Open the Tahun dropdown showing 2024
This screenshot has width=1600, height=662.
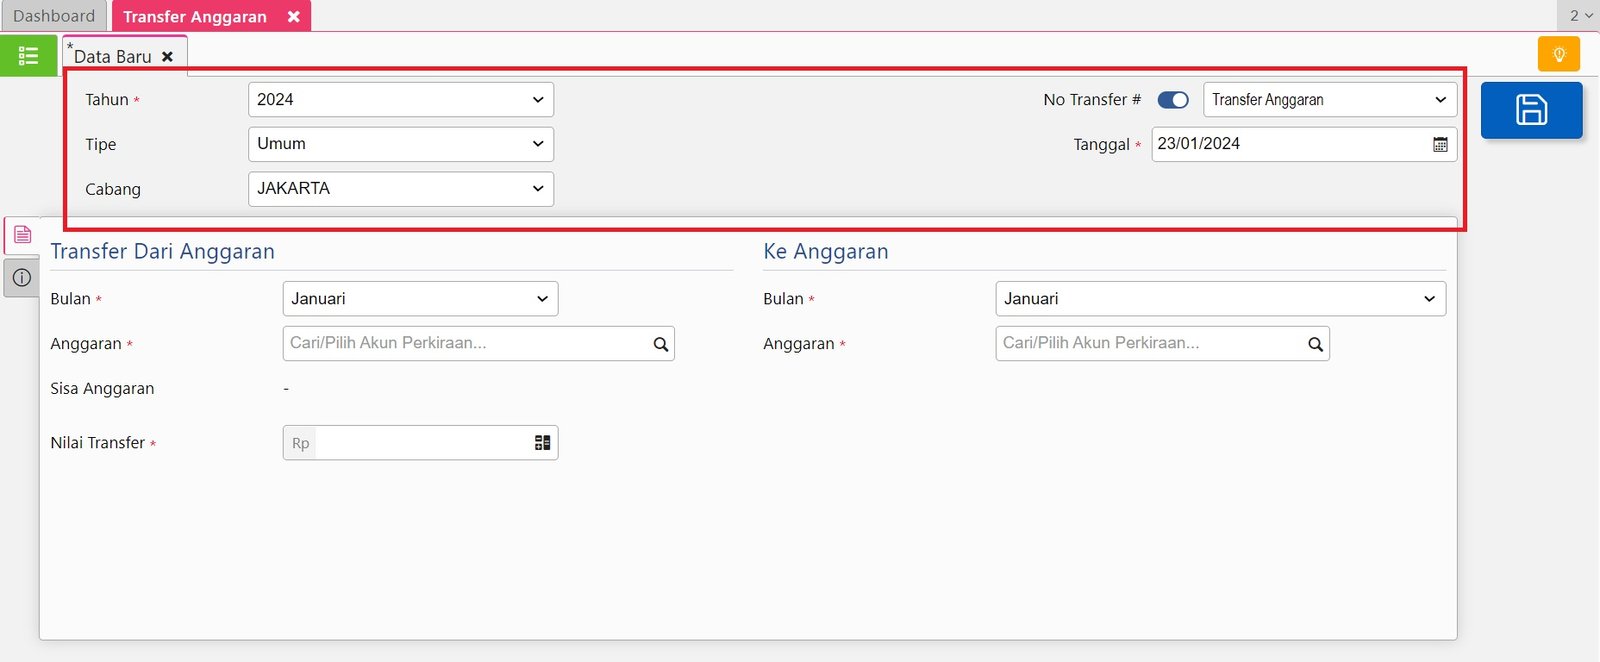400,100
